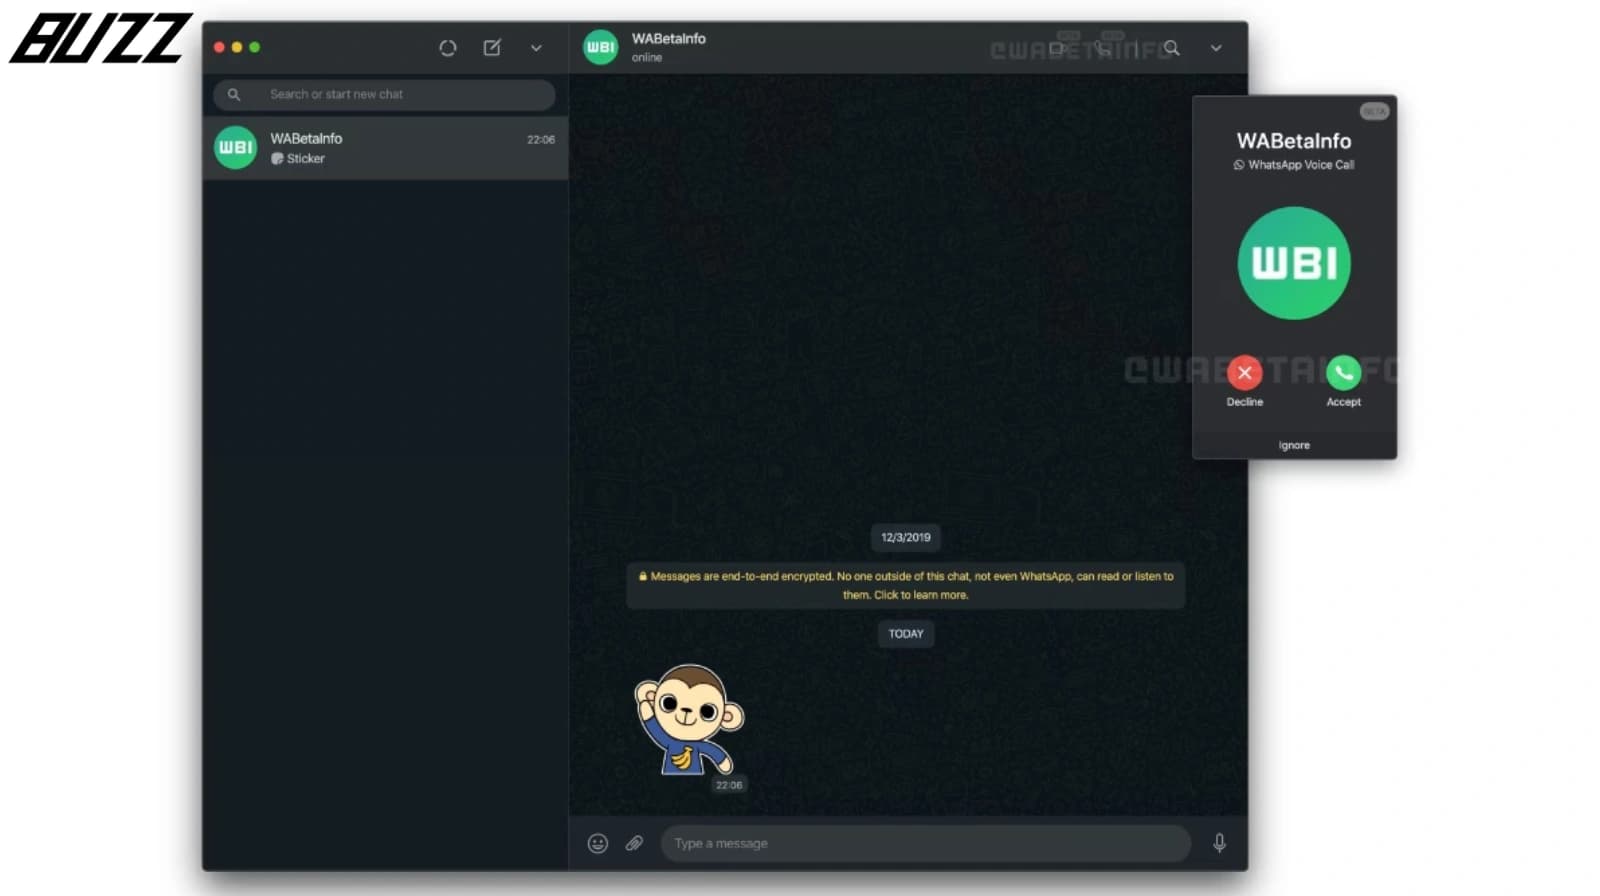The height and width of the screenshot is (896, 1600).
Task: Minimize the WhatsApp window with yellow button
Action: pos(237,47)
